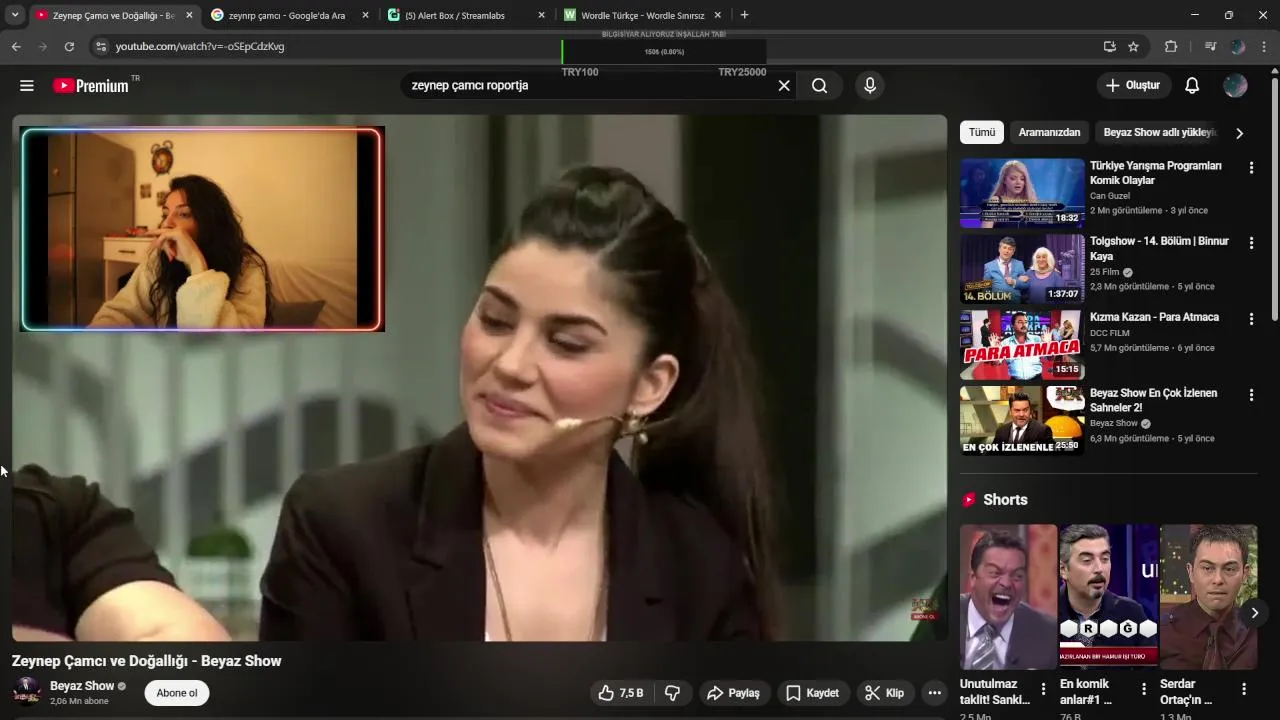Open Beyaz Show channel name link

pyautogui.click(x=82, y=686)
